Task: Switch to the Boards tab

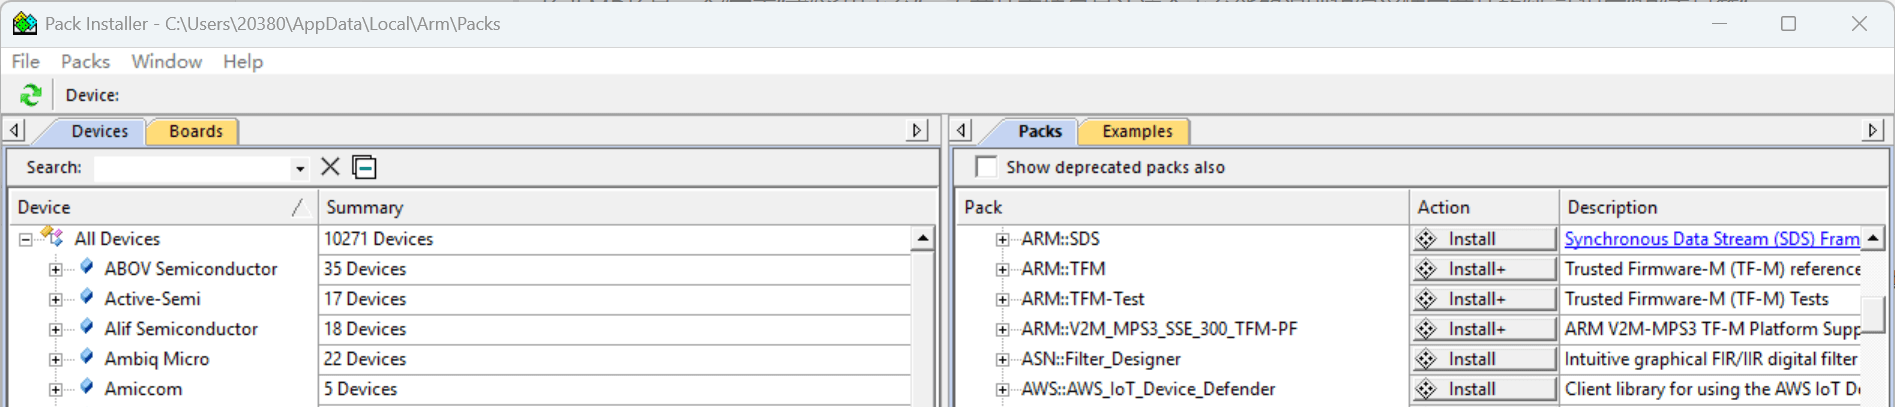Action: (195, 131)
